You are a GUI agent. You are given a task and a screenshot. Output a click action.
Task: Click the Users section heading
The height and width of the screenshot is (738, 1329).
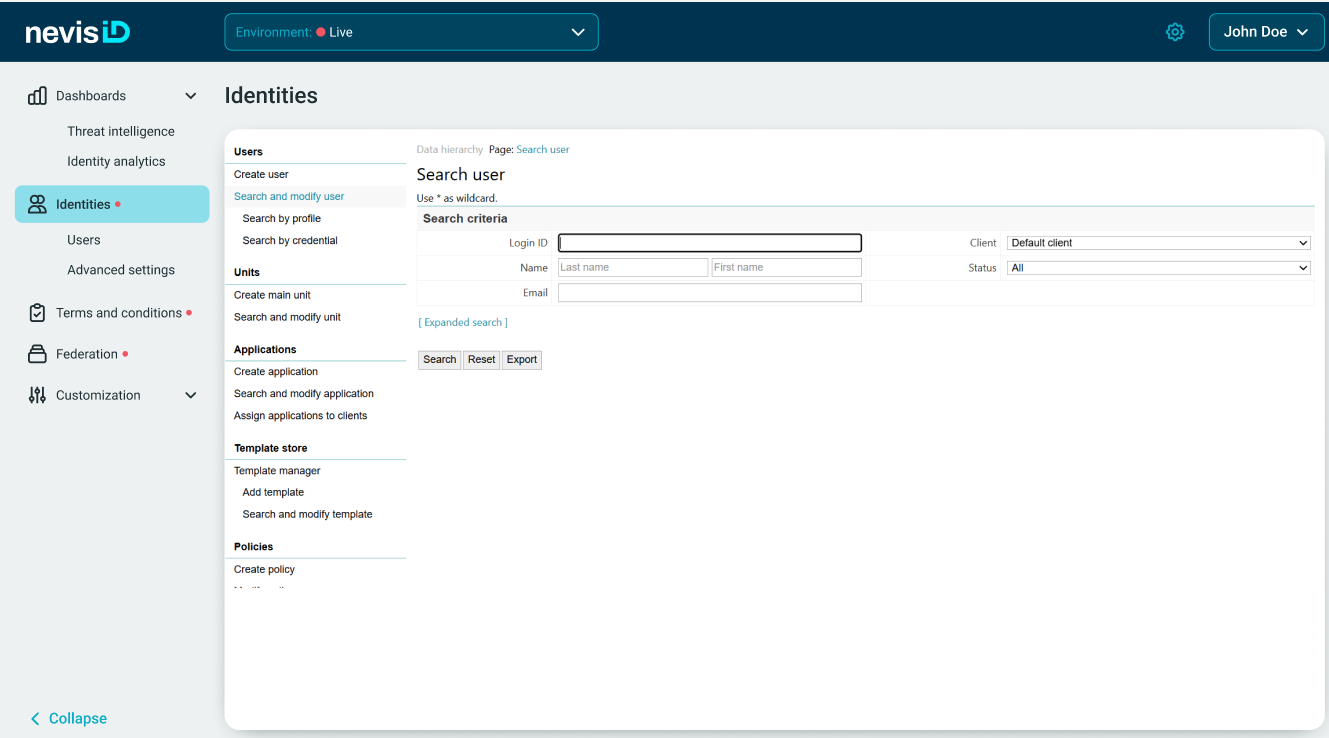tap(248, 152)
